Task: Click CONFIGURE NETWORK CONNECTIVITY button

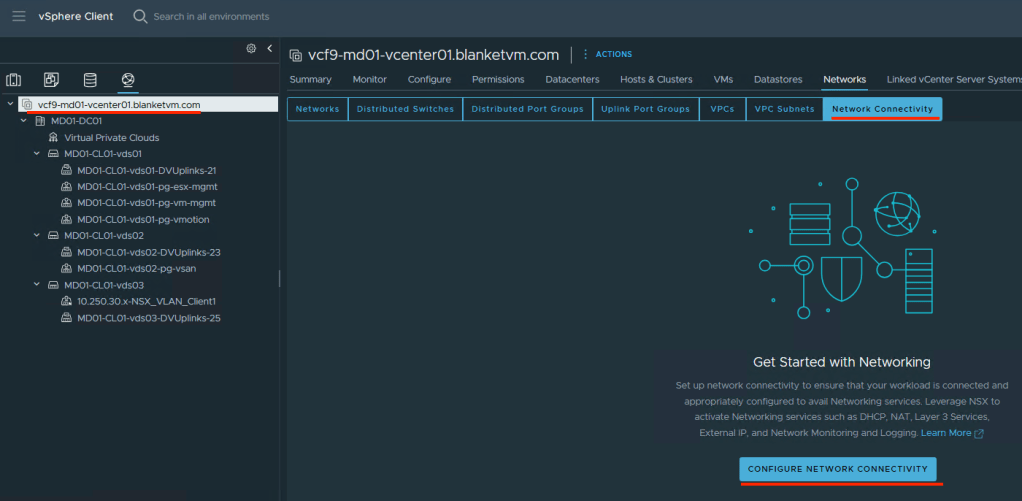Action: 838,469
